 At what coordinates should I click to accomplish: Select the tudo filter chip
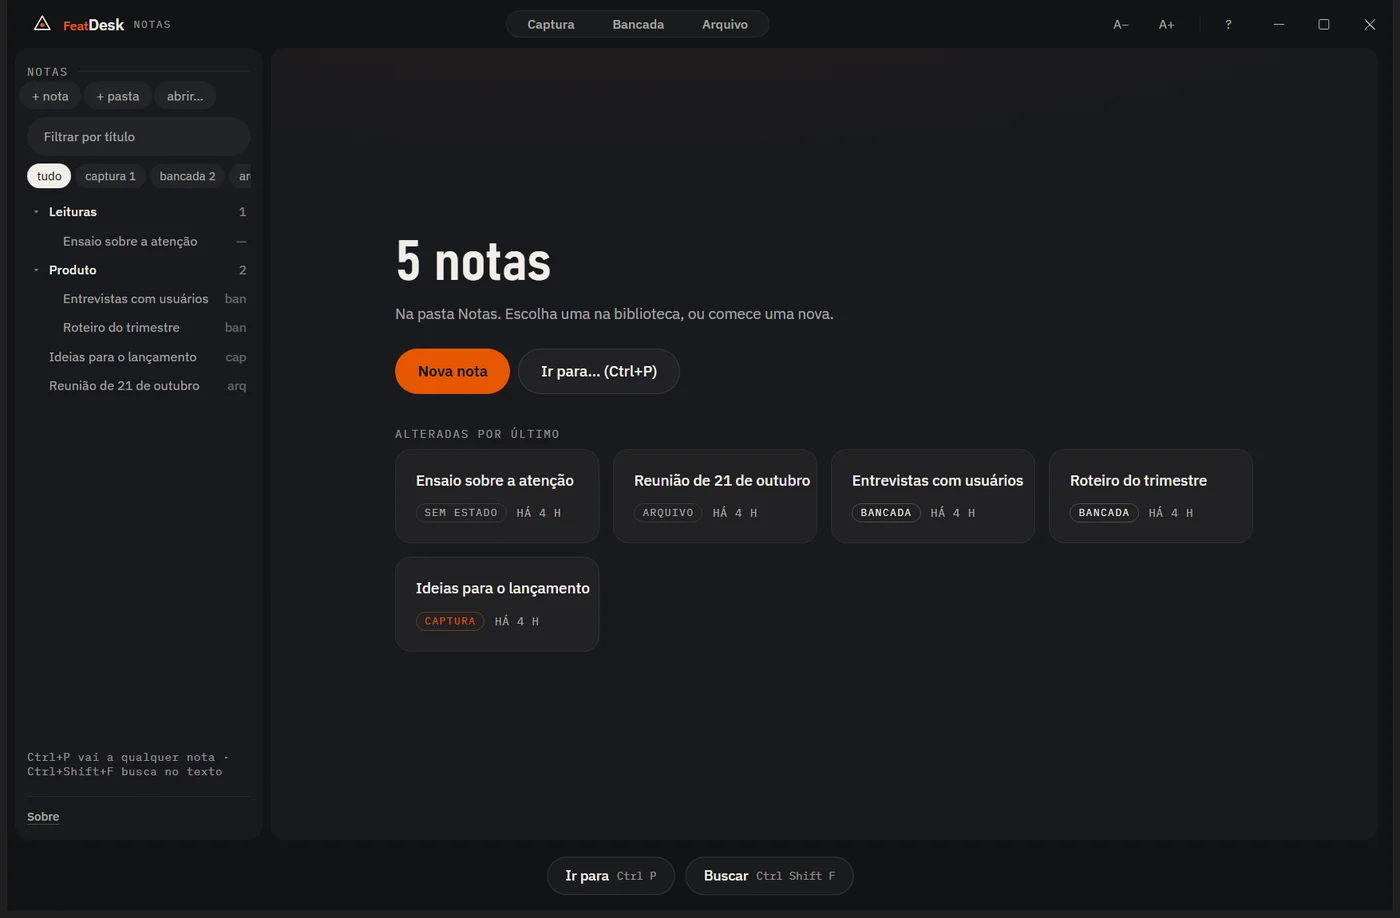tap(49, 176)
